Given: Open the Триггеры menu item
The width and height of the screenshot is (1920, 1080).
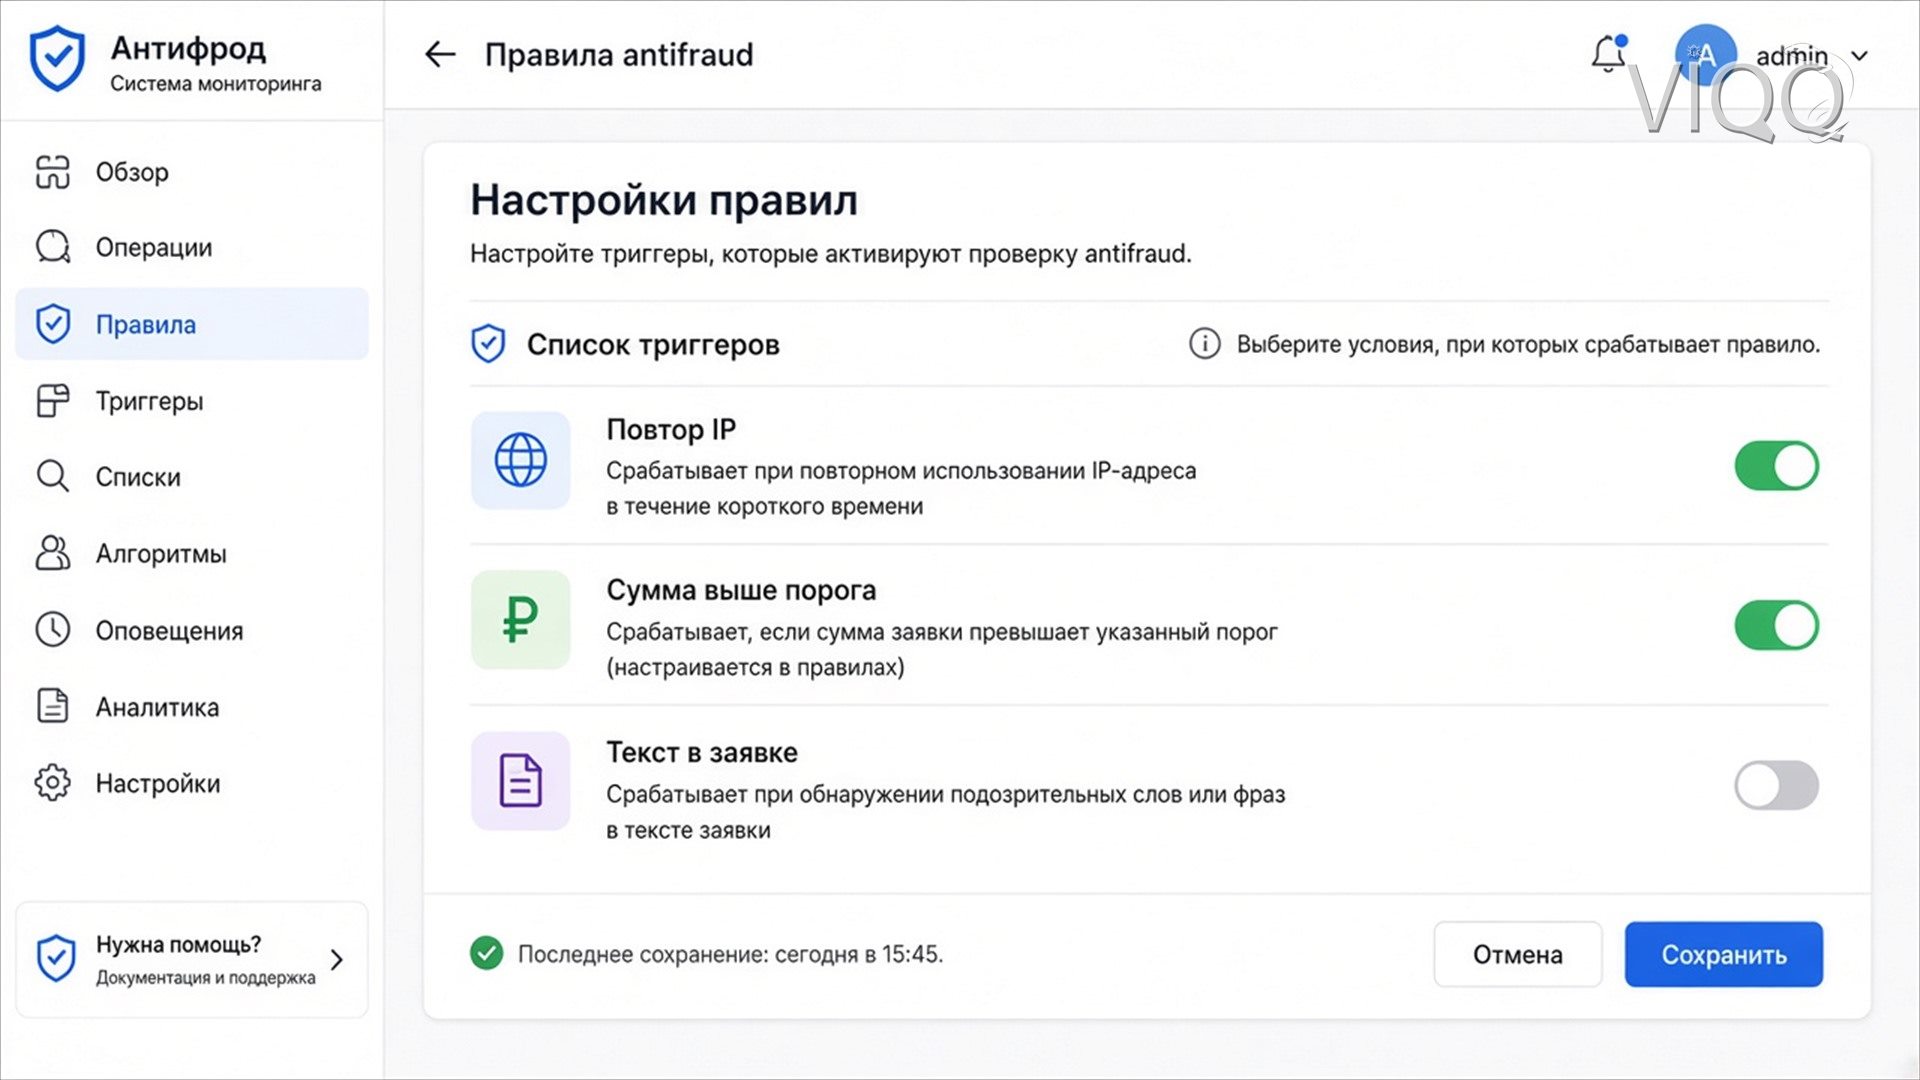Looking at the screenshot, I should 192,401.
